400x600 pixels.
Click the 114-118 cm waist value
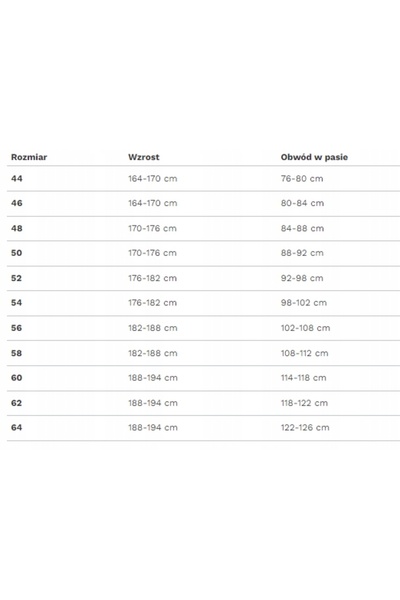click(x=304, y=377)
